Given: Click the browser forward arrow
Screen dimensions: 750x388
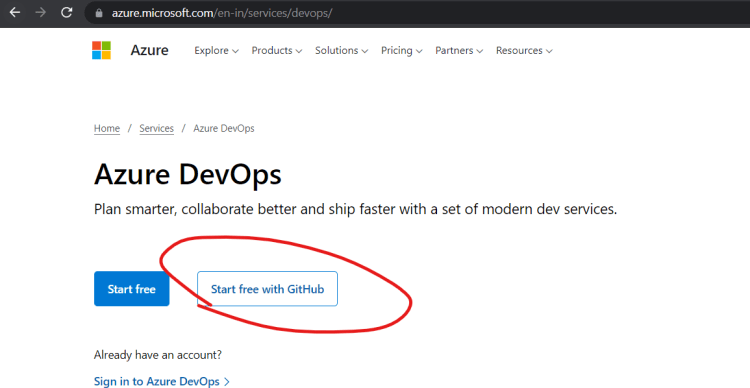Looking at the screenshot, I should click(41, 12).
